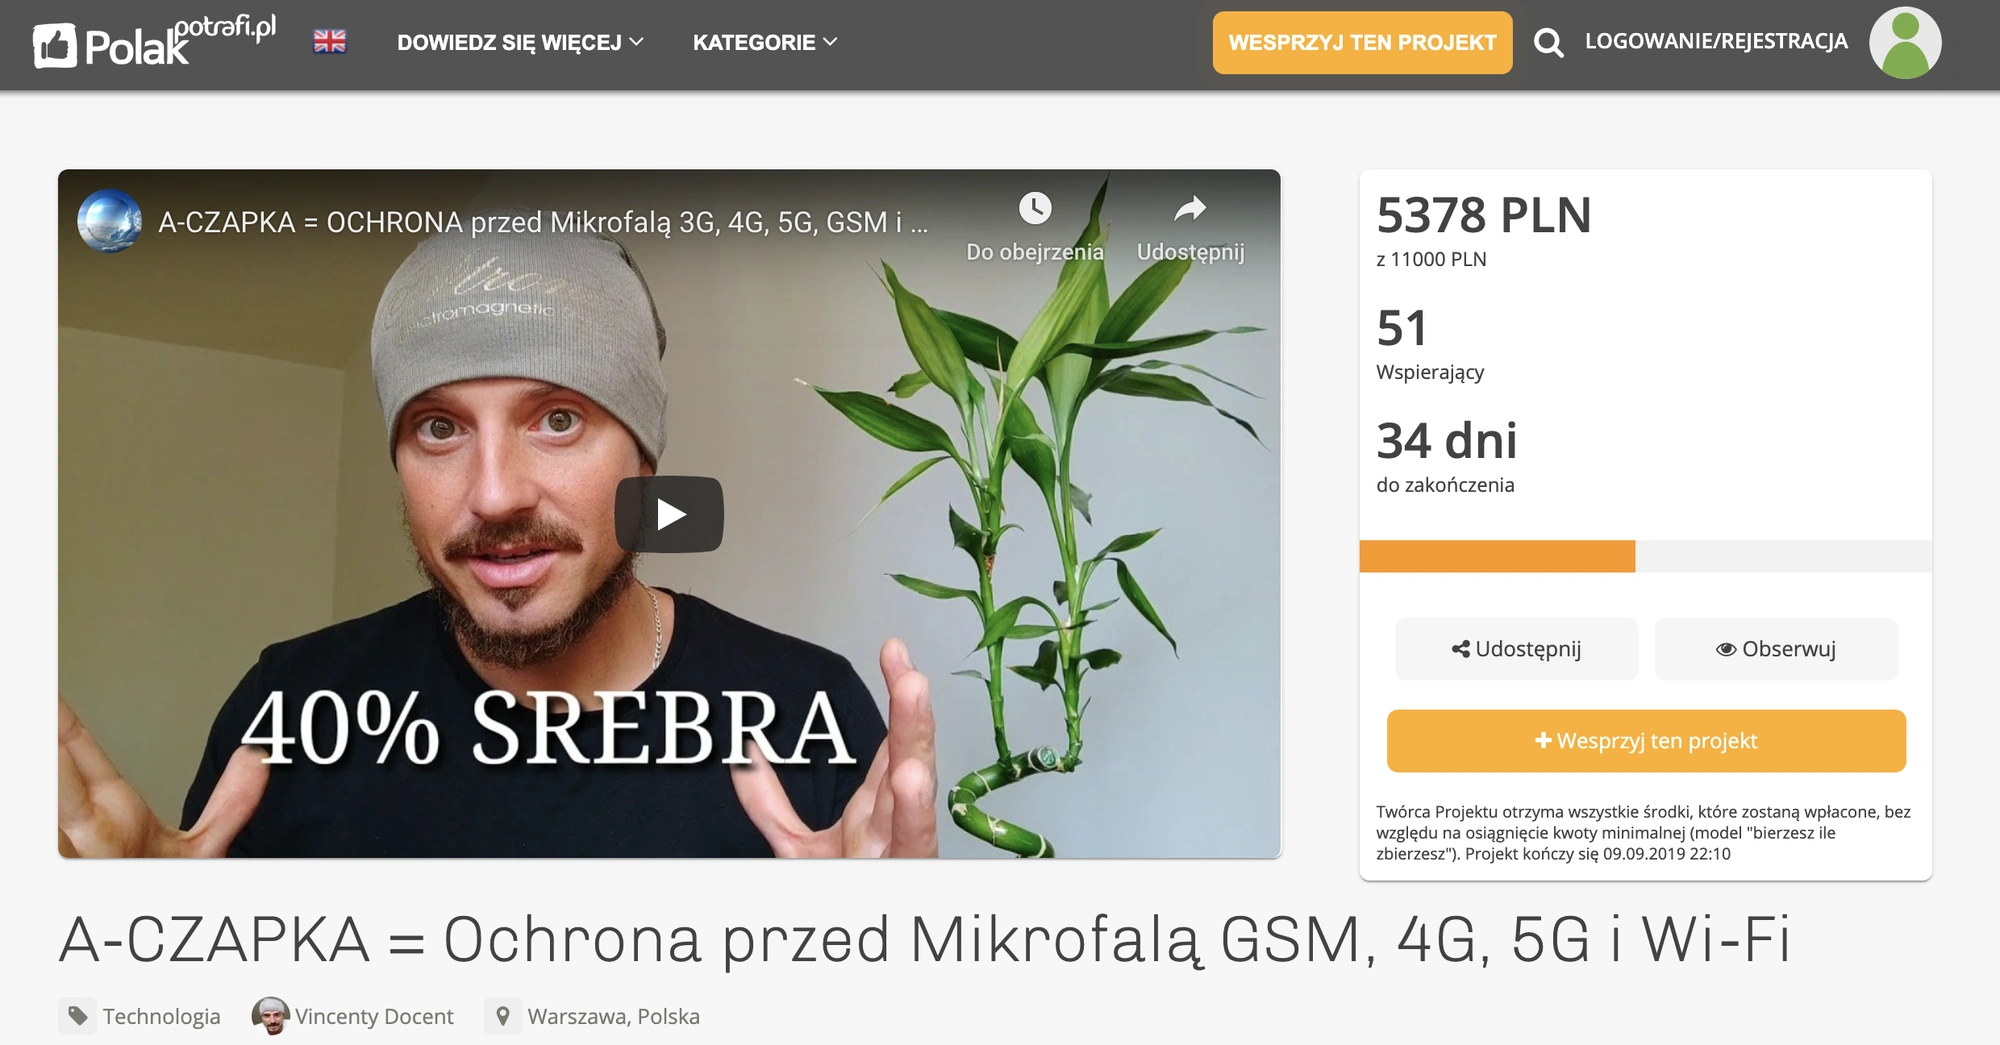
Task: Play the A-CZAPKA video
Action: click(x=669, y=514)
